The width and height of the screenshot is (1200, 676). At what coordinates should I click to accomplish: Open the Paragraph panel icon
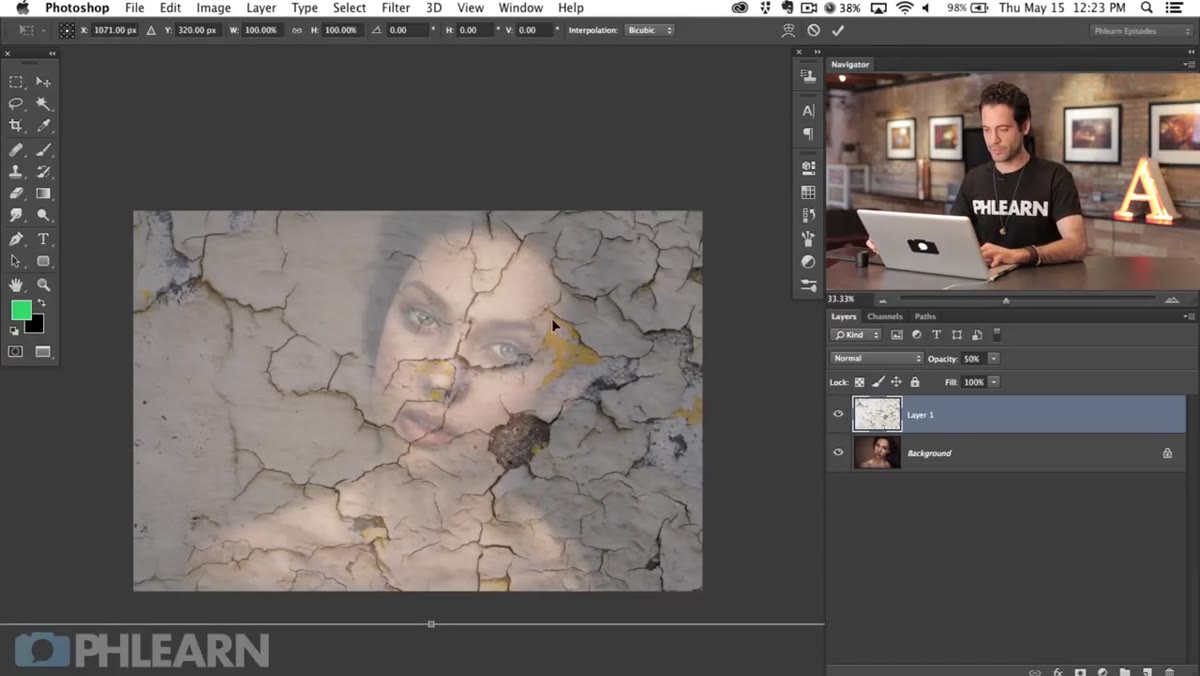pyautogui.click(x=808, y=134)
